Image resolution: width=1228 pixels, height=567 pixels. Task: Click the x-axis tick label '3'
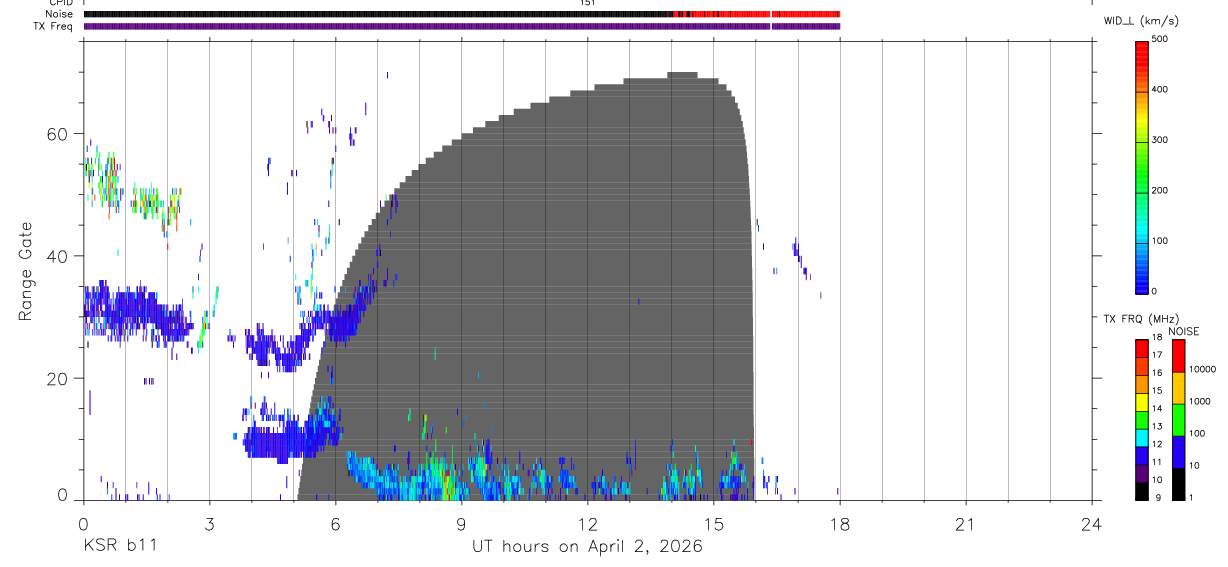(x=209, y=523)
